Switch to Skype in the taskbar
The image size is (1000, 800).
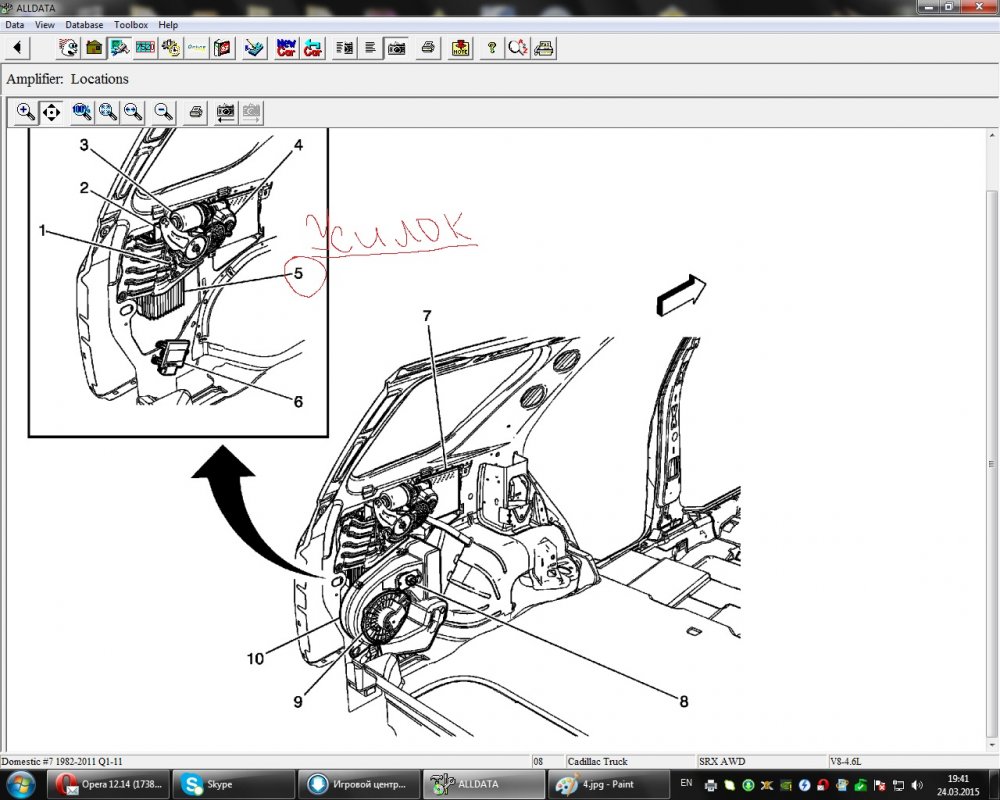coord(233,784)
